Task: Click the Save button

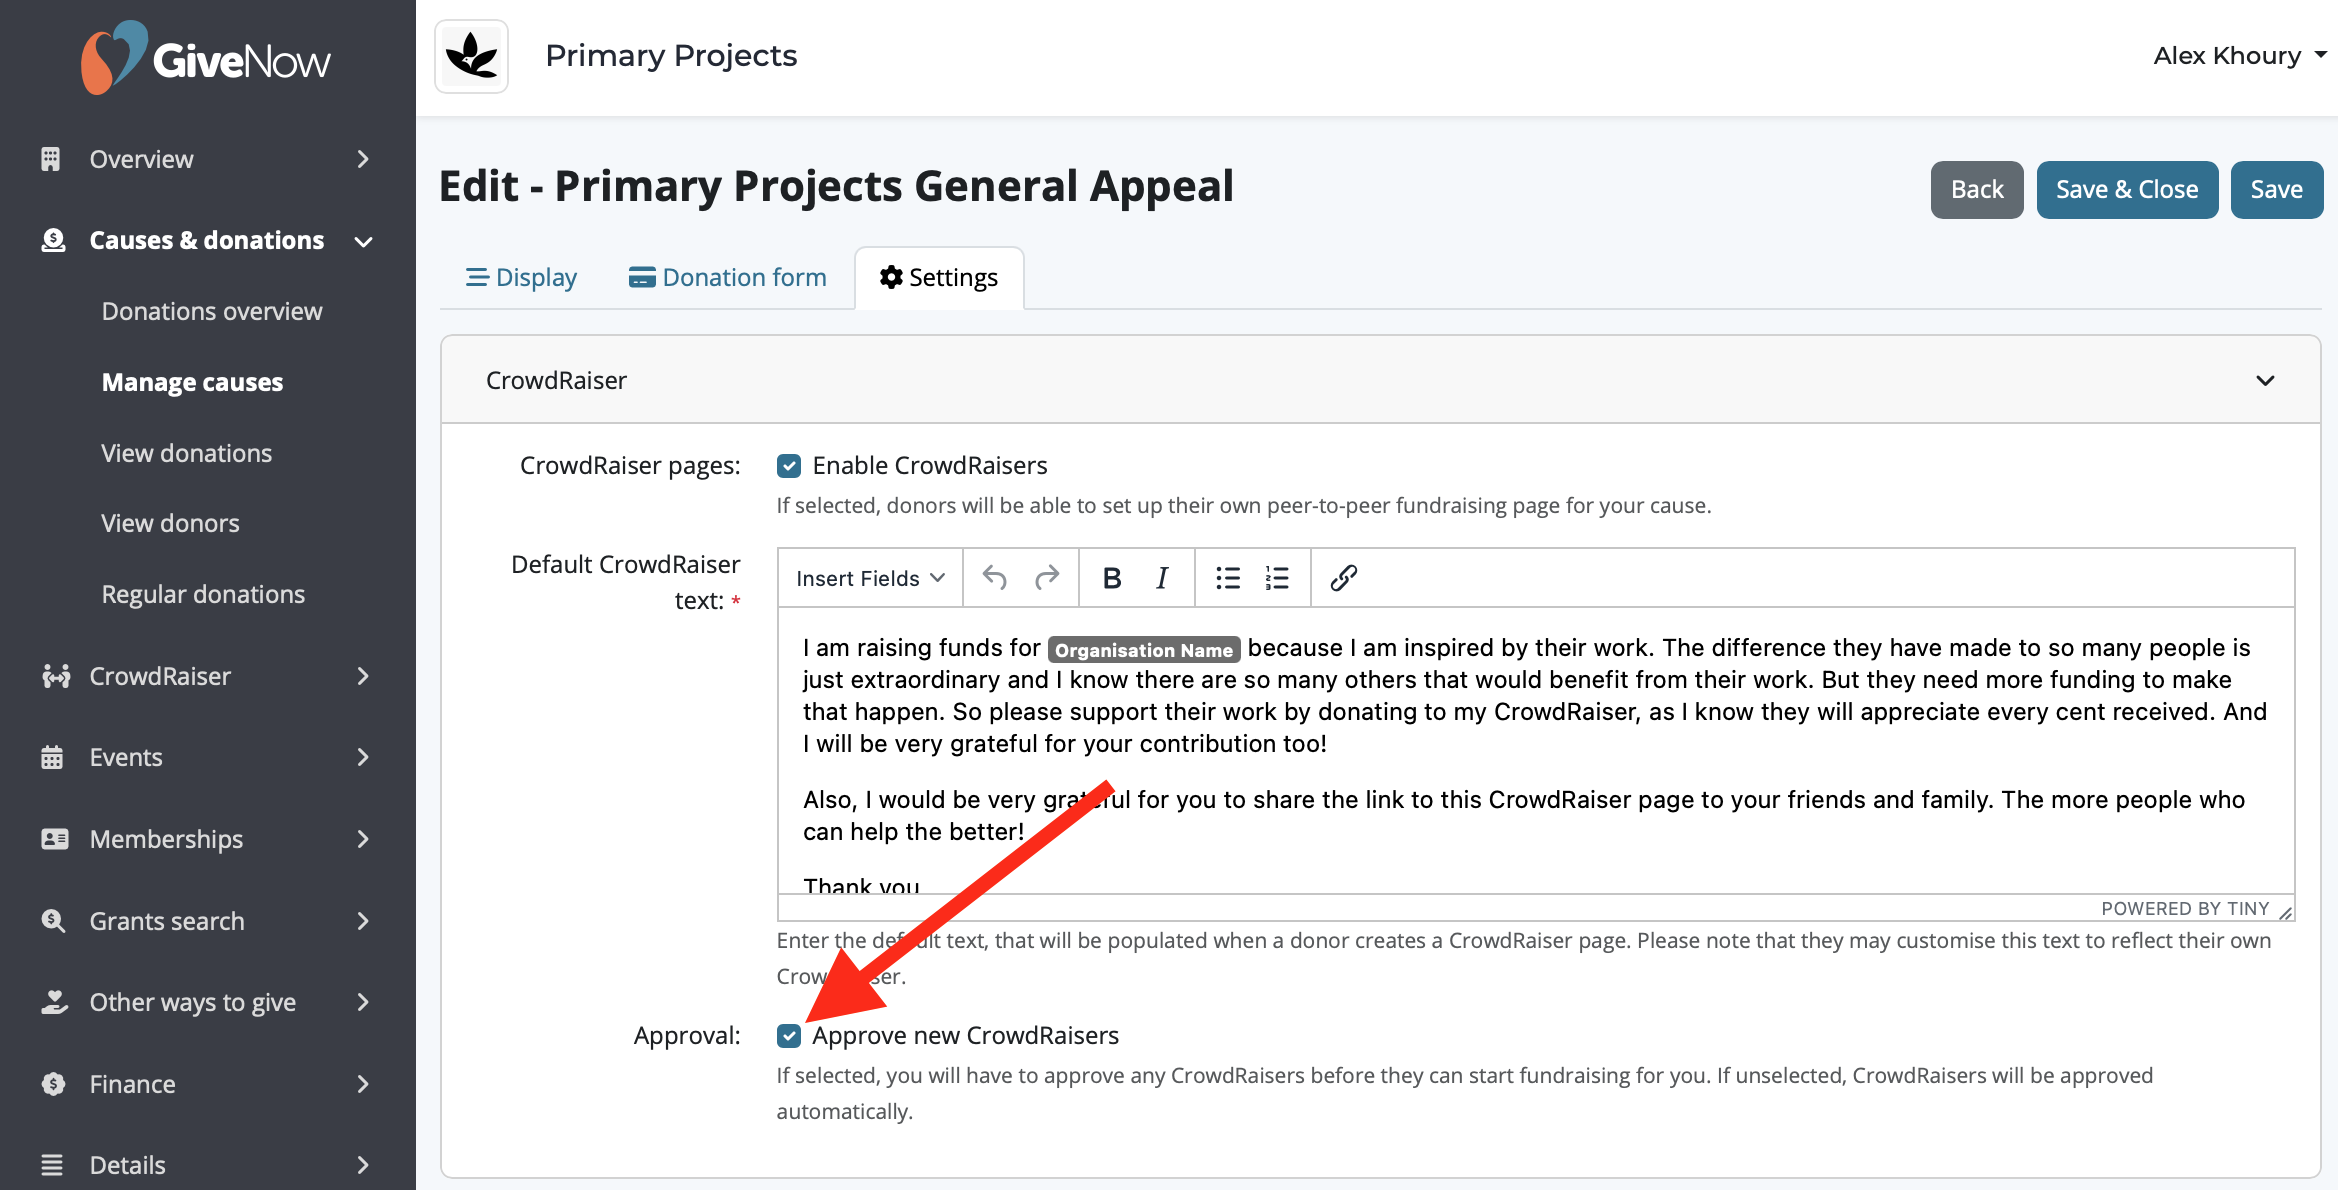Action: [x=2276, y=190]
